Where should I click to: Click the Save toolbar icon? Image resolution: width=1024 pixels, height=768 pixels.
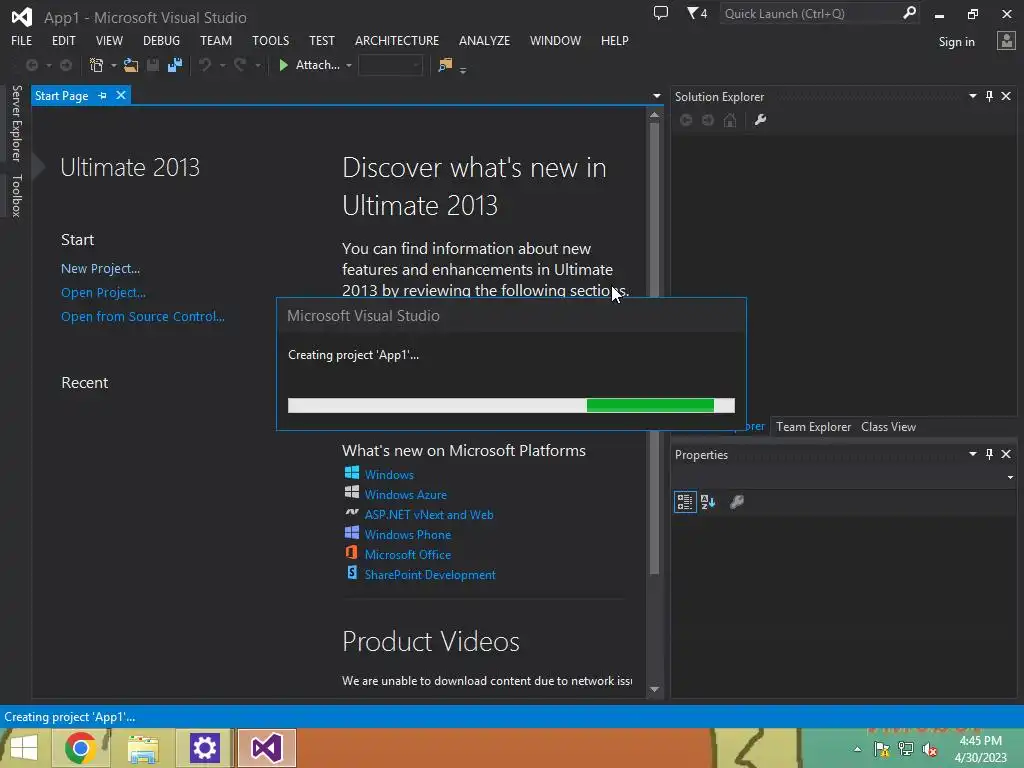(153, 65)
